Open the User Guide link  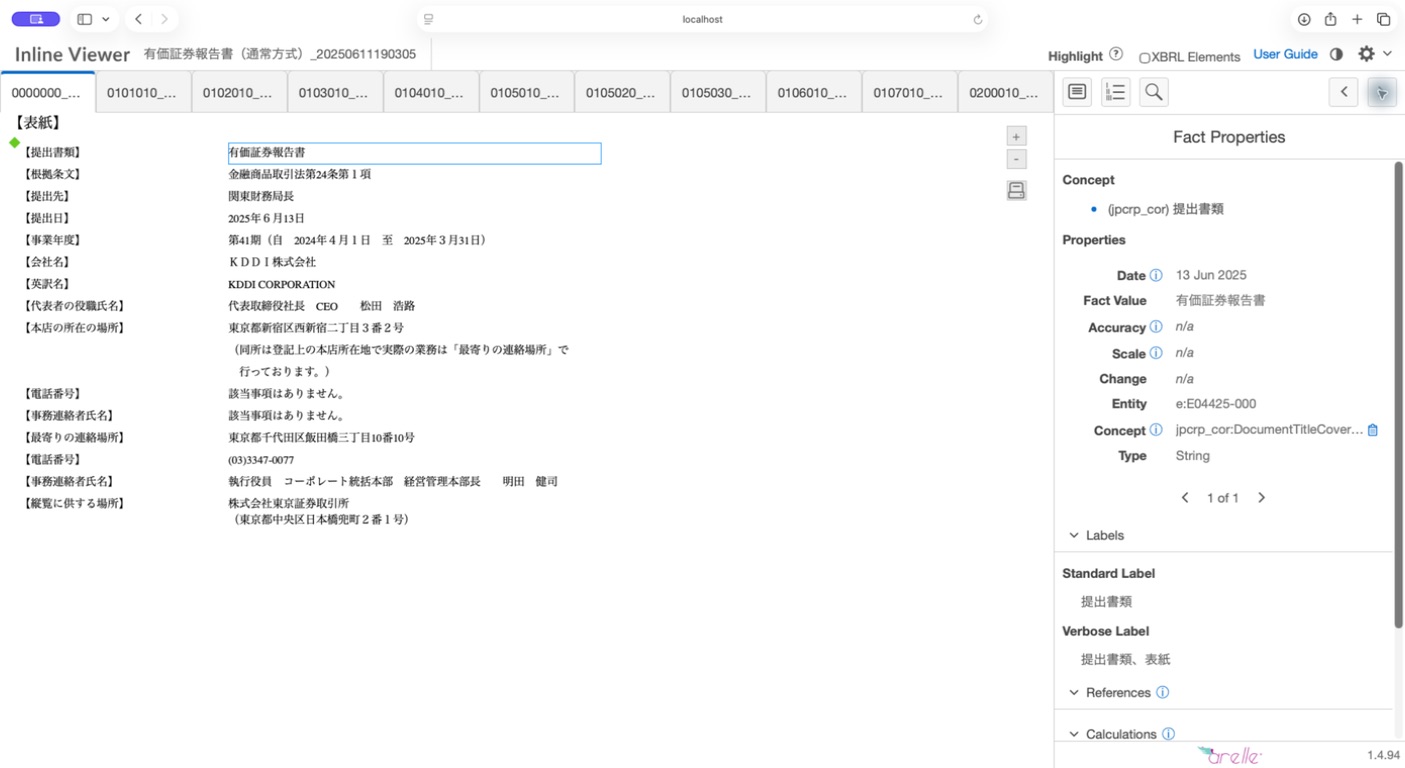(1285, 54)
